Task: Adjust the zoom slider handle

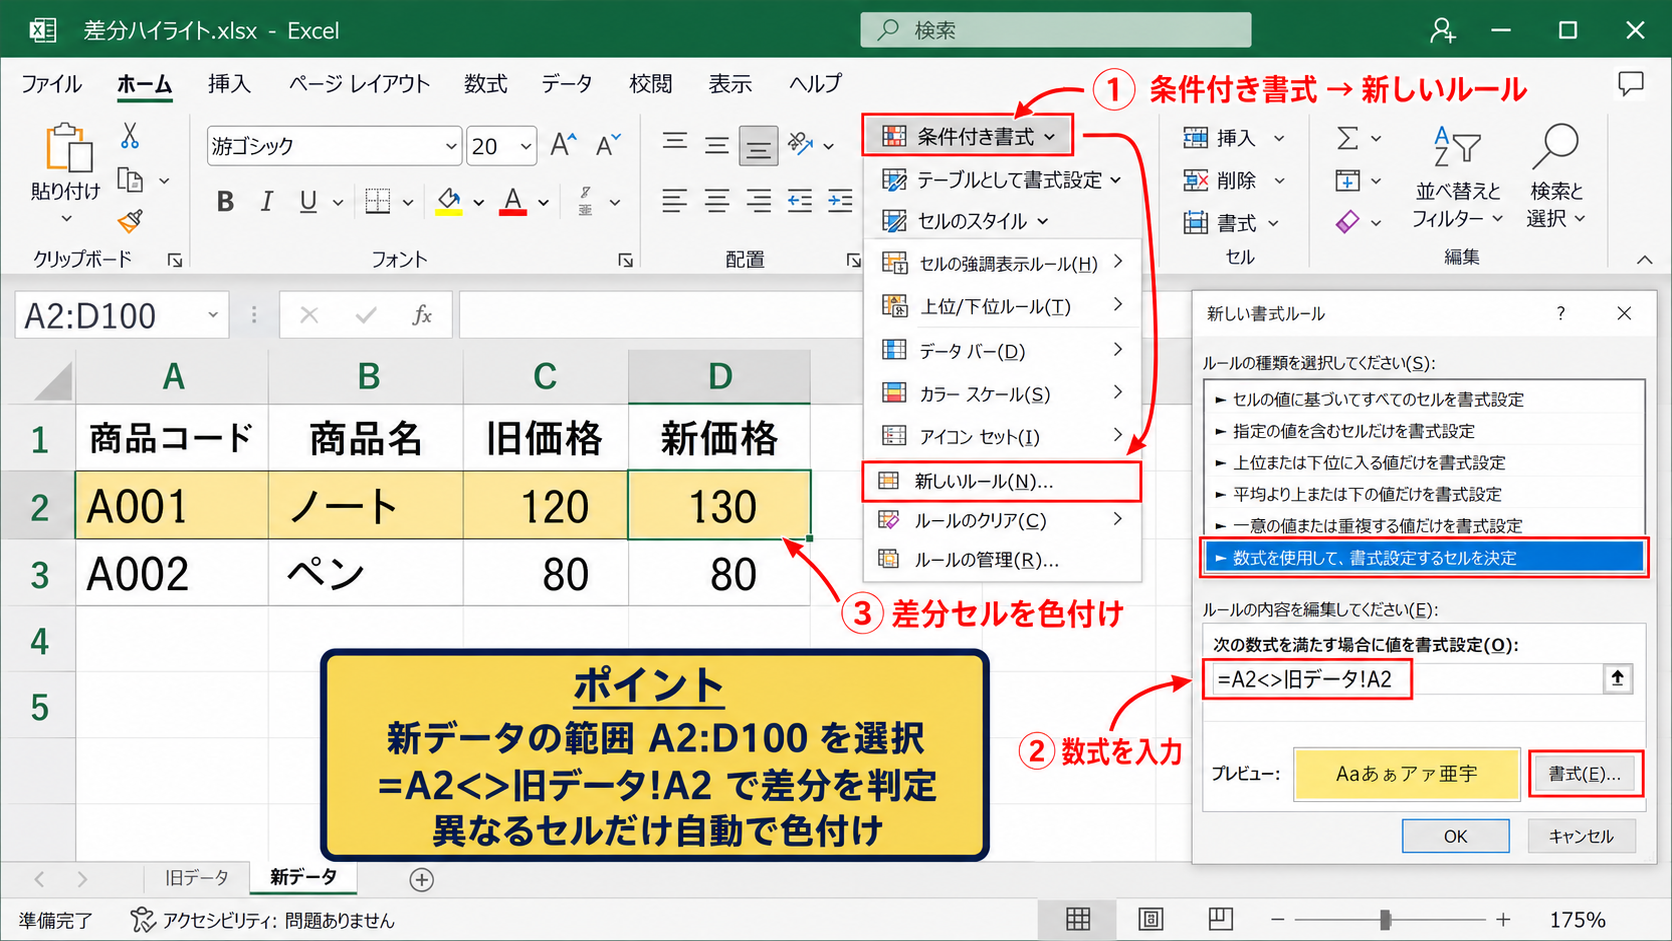Action: (1385, 919)
